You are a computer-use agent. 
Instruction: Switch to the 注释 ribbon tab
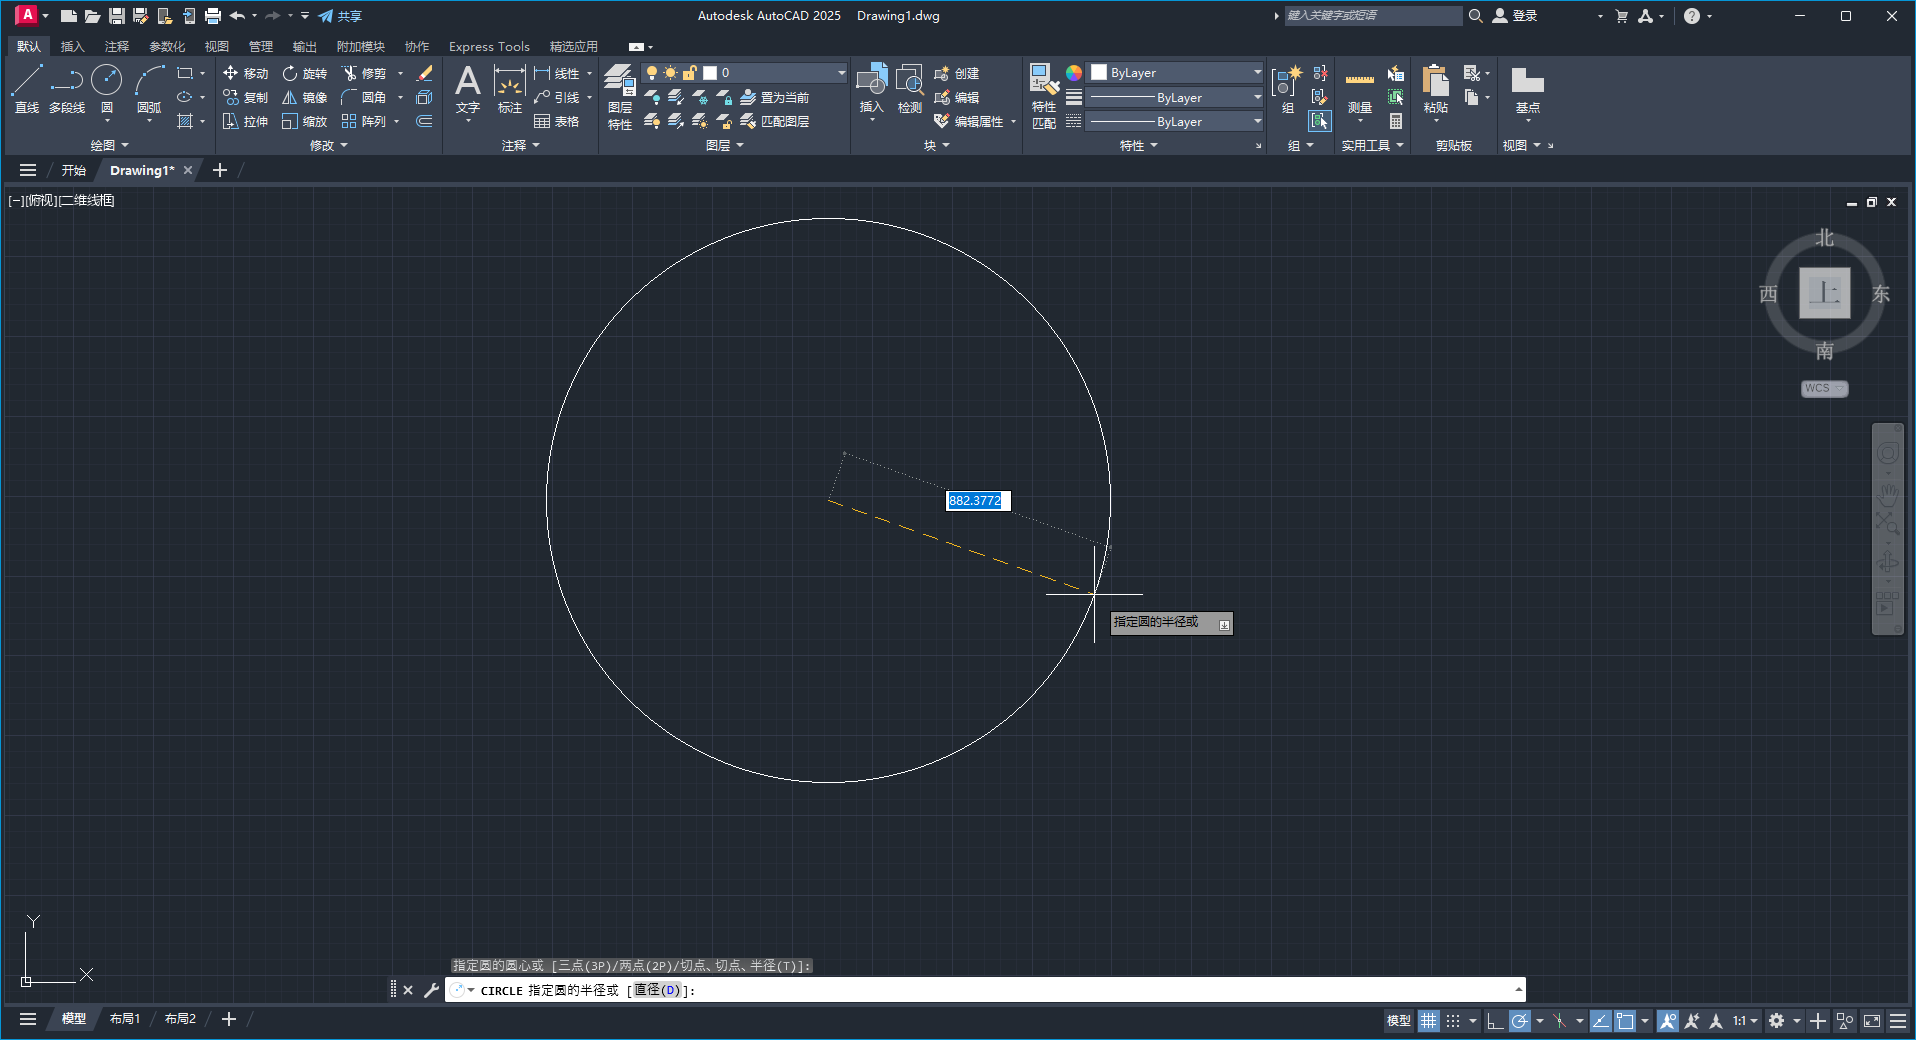(117, 46)
